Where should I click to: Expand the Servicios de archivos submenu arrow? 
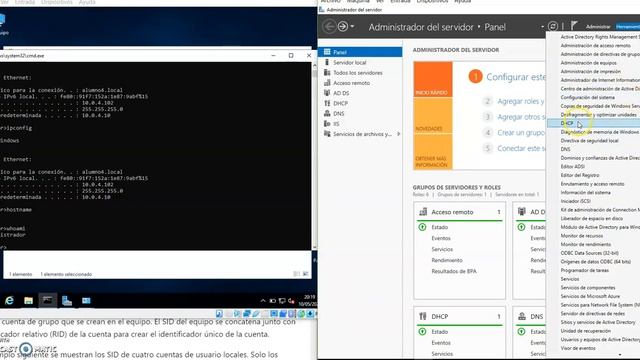click(398, 134)
